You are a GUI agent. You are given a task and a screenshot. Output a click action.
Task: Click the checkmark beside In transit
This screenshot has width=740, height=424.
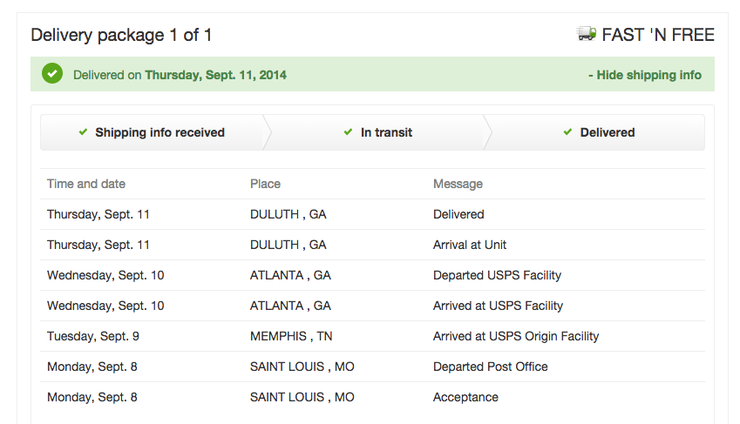[348, 132]
